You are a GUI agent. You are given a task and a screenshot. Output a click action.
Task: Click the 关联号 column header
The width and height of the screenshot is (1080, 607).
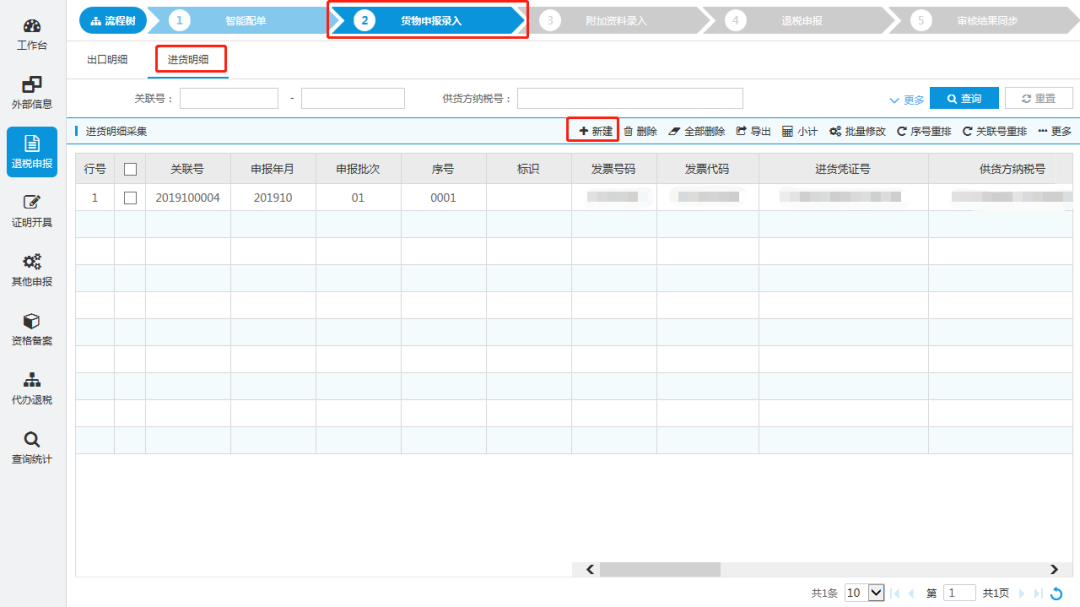[187, 169]
